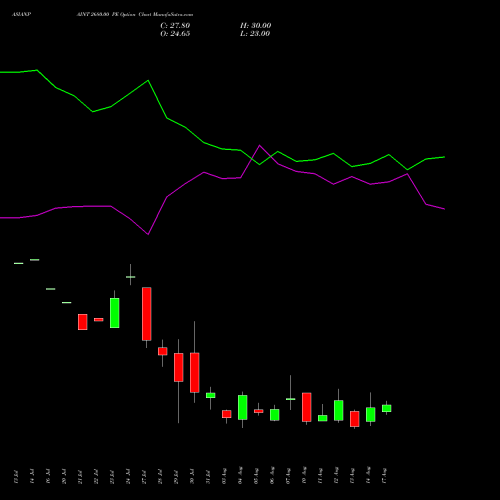The image size is (500, 500).
Task: Click the open price value O: 24.65
Action: point(175,34)
